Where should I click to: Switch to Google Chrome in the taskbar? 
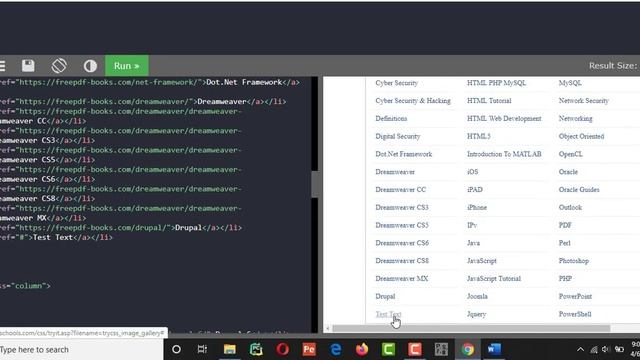click(468, 349)
